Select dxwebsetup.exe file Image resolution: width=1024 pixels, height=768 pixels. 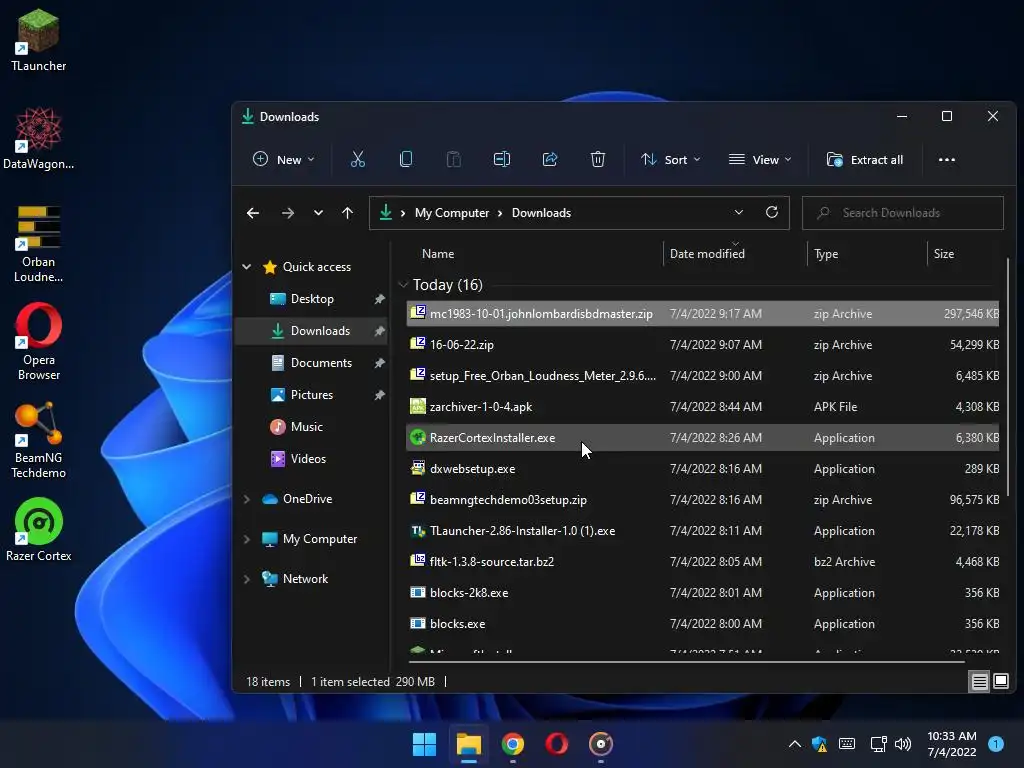point(703,468)
